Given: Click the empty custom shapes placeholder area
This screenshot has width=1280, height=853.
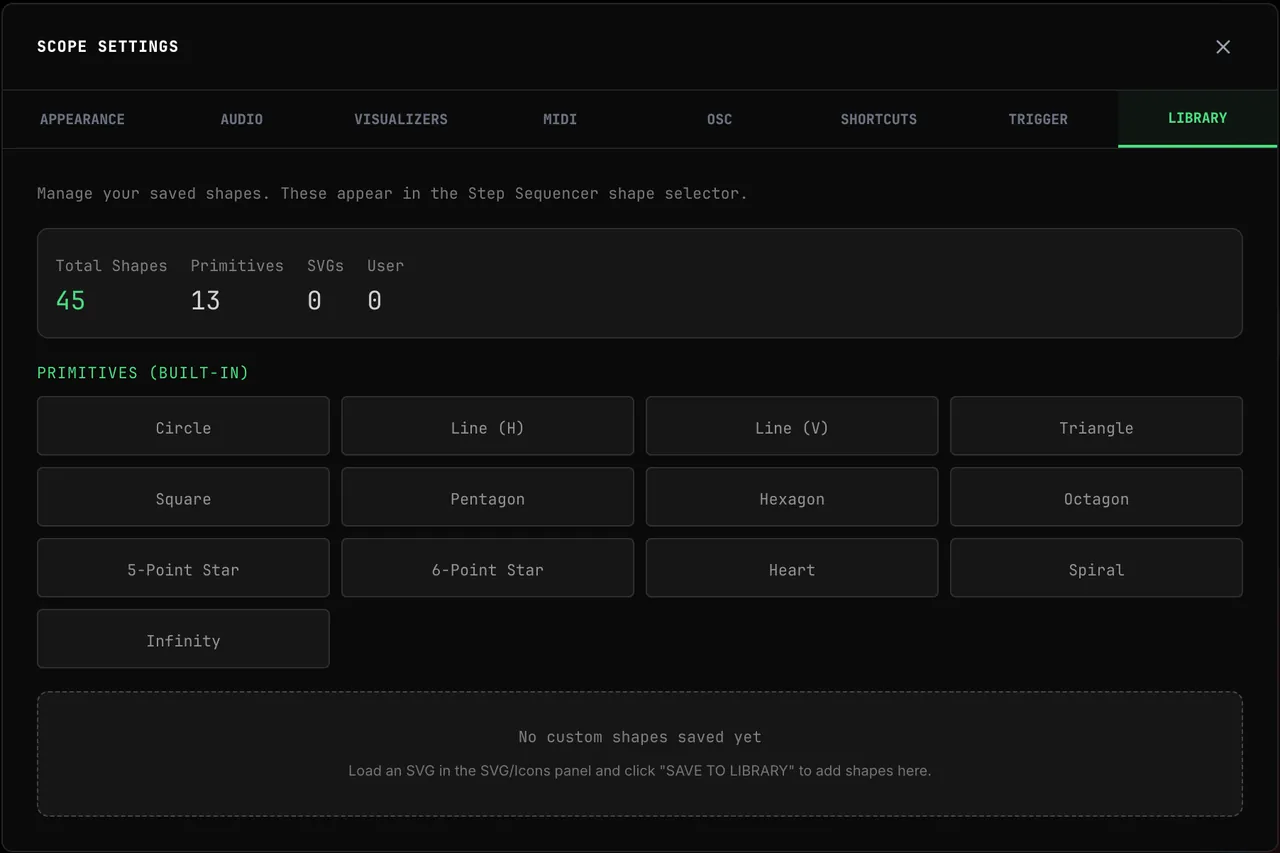Looking at the screenshot, I should coord(640,754).
